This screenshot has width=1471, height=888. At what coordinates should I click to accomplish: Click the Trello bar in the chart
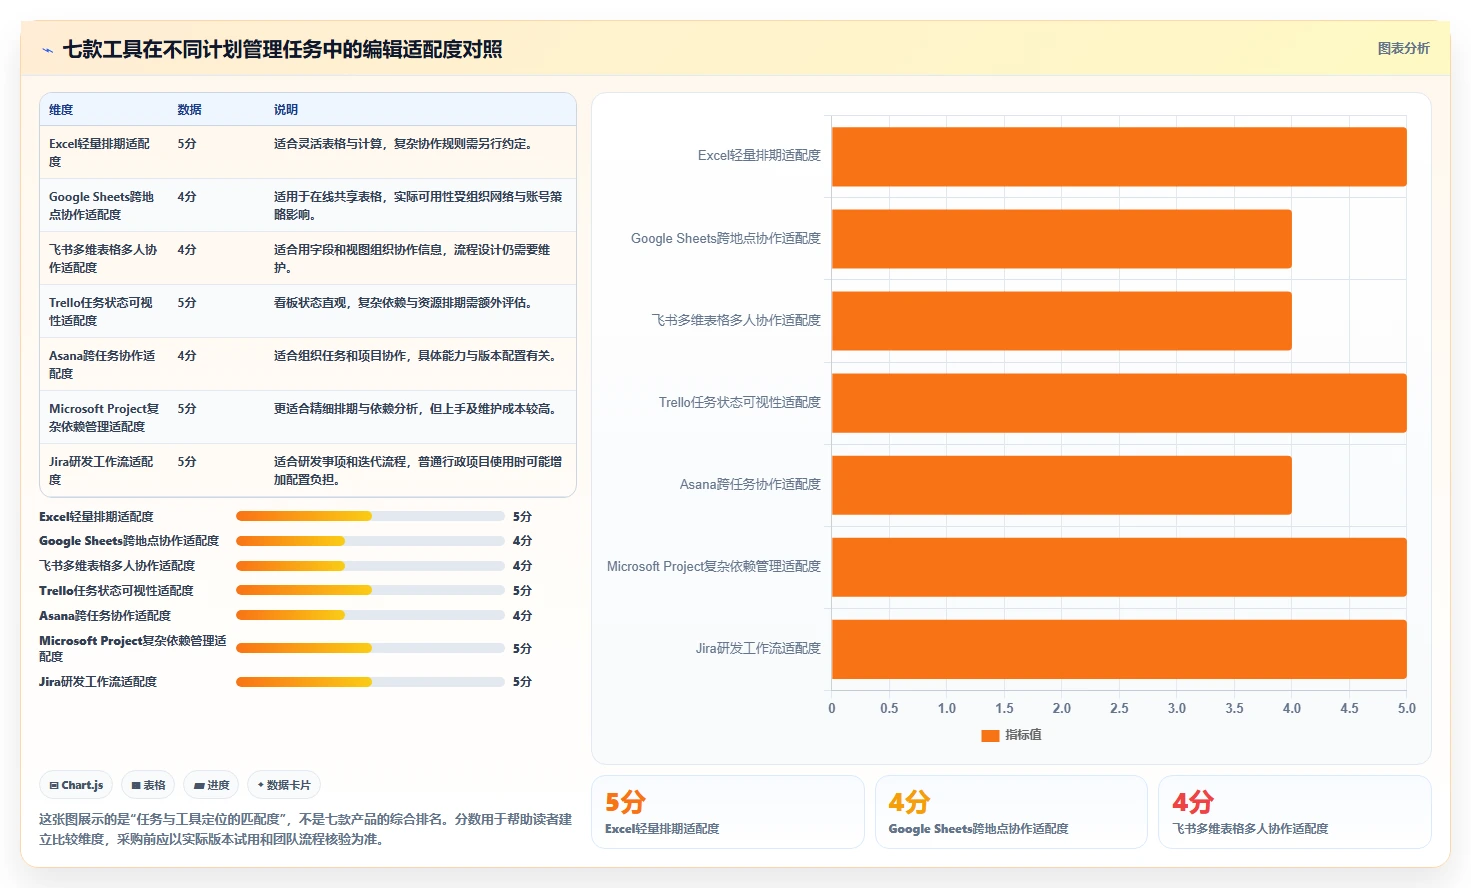pyautogui.click(x=1119, y=403)
